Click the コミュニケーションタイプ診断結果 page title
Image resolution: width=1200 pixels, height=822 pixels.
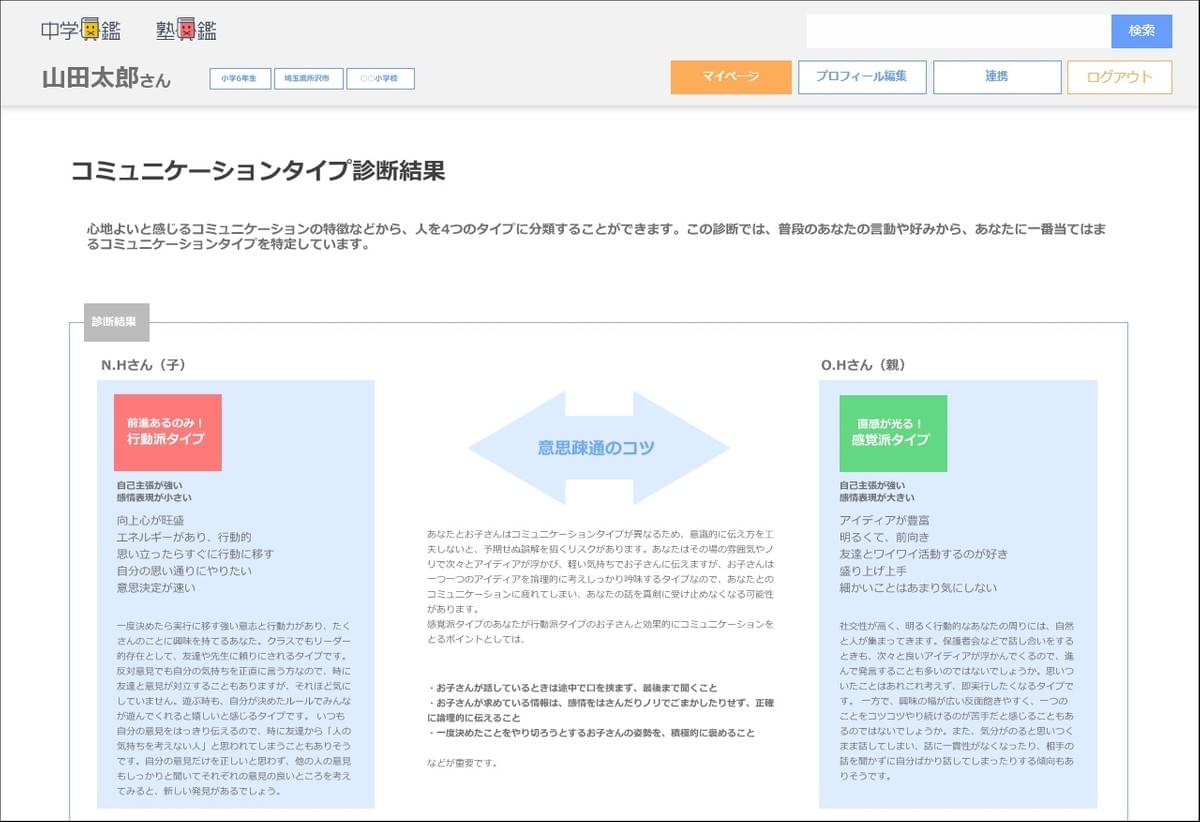pos(257,171)
